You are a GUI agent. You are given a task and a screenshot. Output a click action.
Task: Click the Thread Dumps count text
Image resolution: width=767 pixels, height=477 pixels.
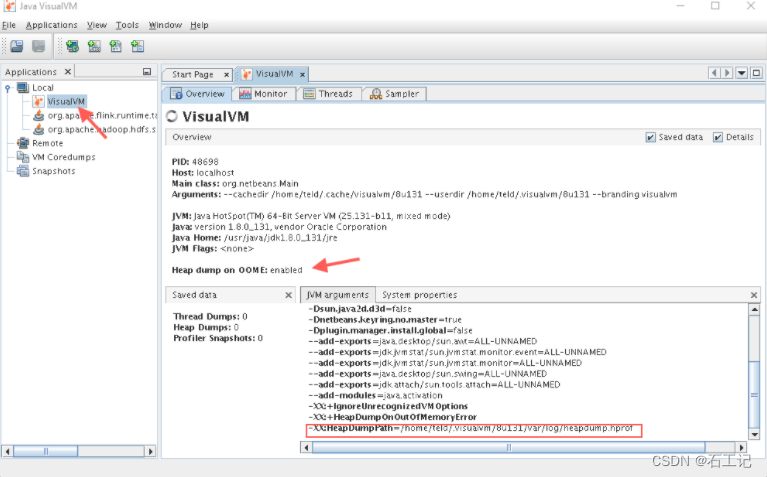click(x=210, y=317)
